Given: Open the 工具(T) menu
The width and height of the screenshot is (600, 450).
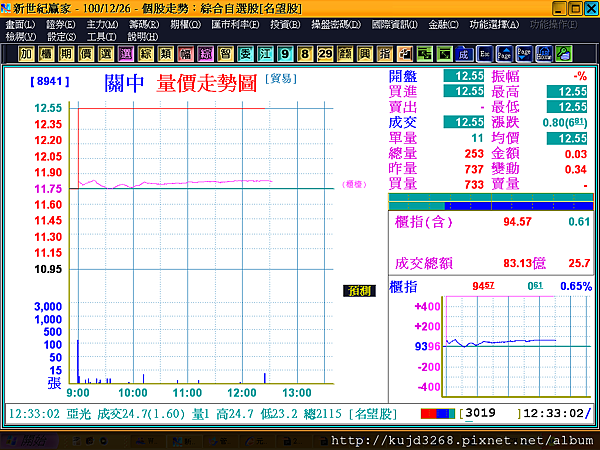Looking at the screenshot, I should point(101,37).
